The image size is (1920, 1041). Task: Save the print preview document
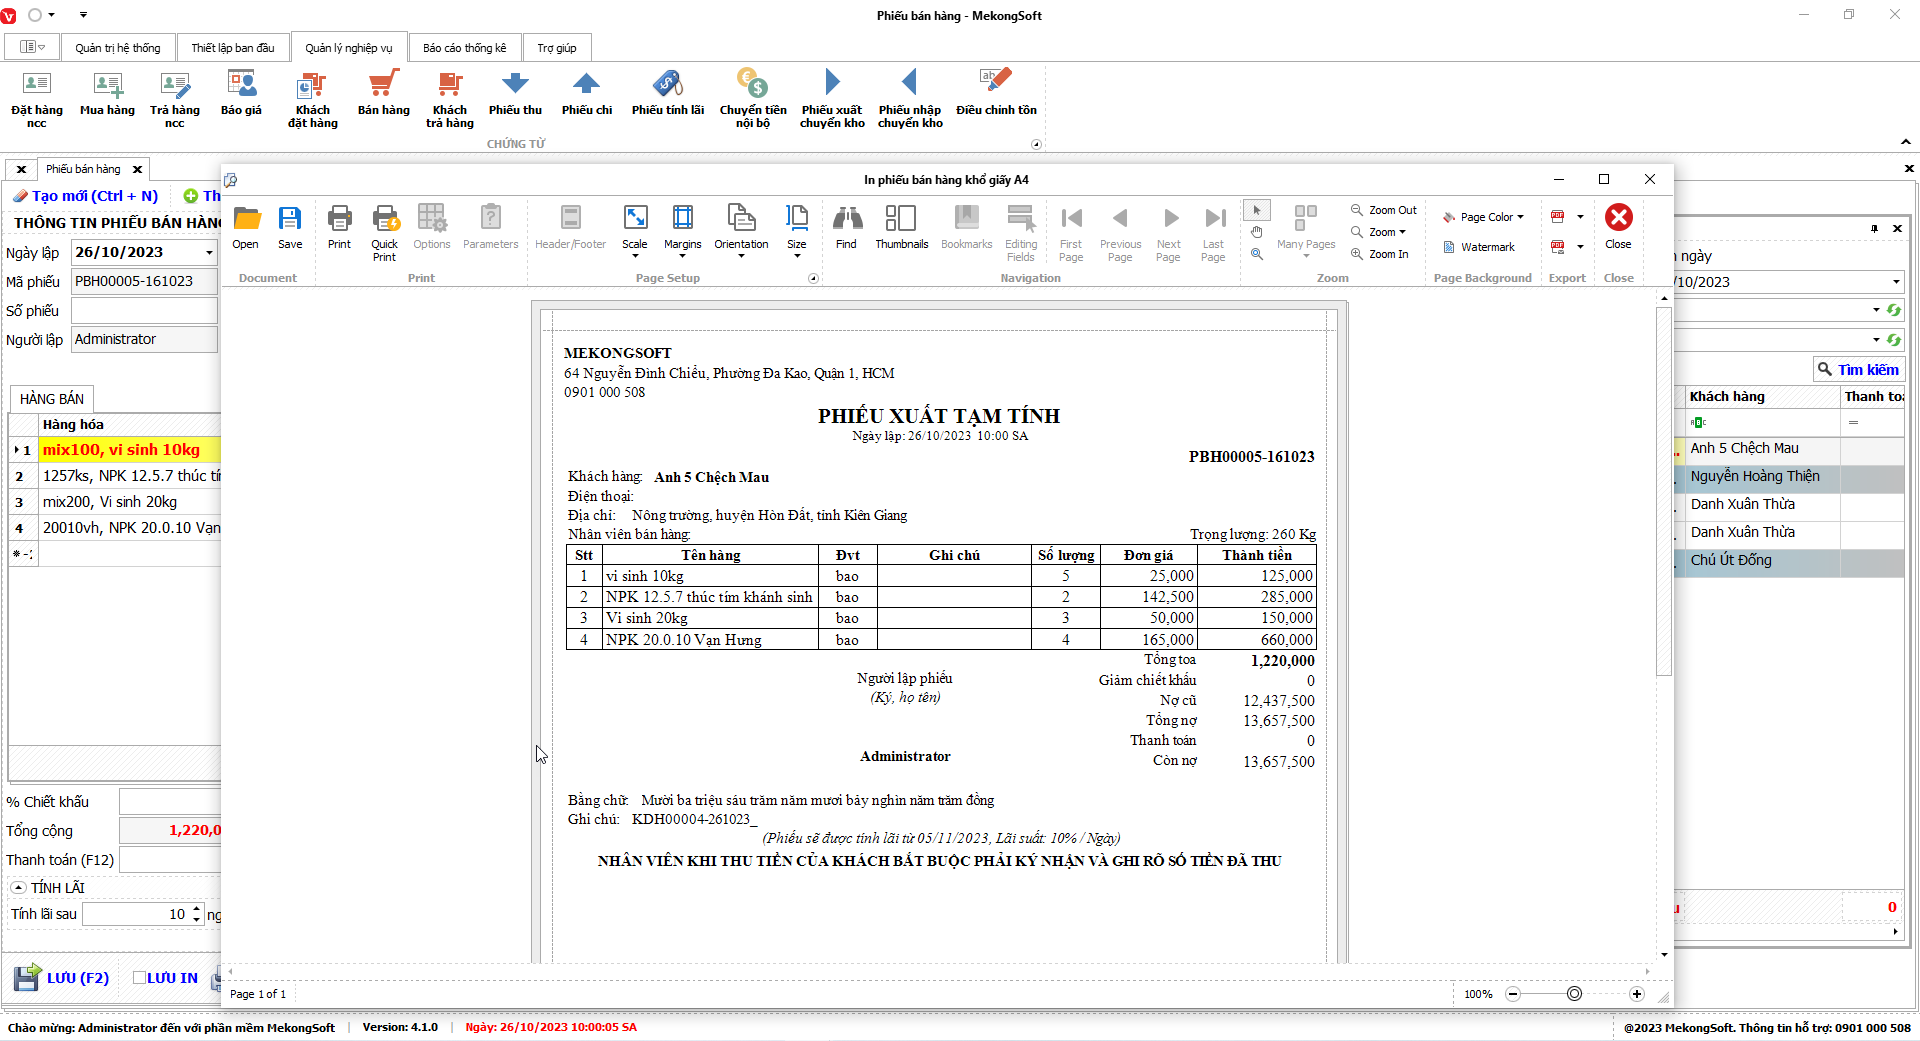click(290, 227)
